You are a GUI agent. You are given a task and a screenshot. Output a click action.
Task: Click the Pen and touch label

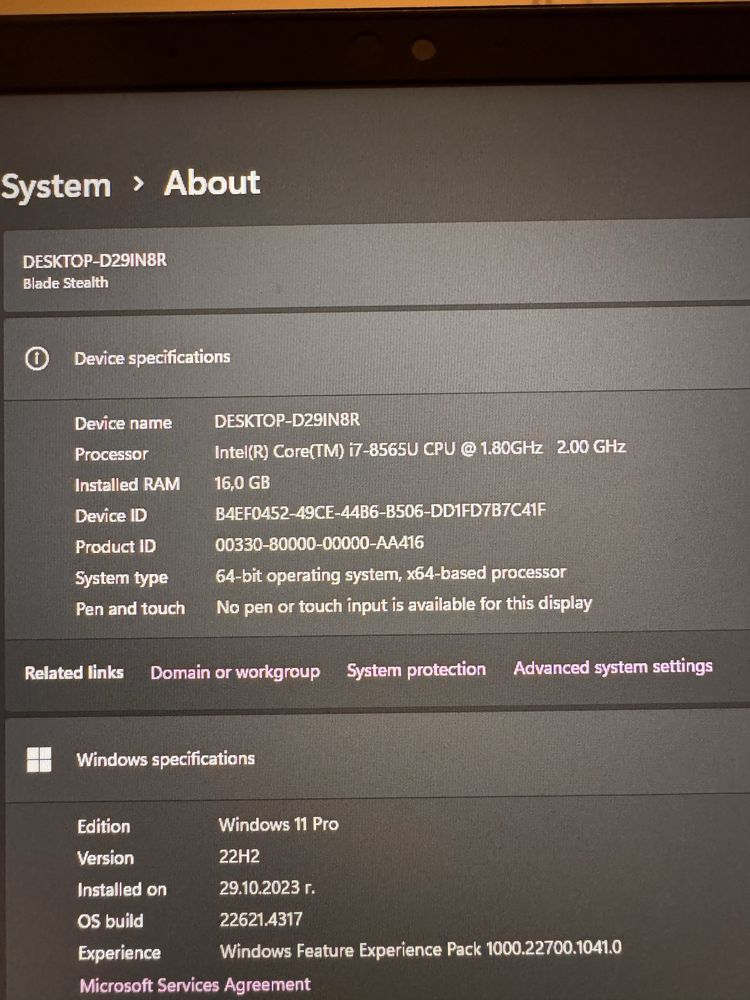point(130,609)
